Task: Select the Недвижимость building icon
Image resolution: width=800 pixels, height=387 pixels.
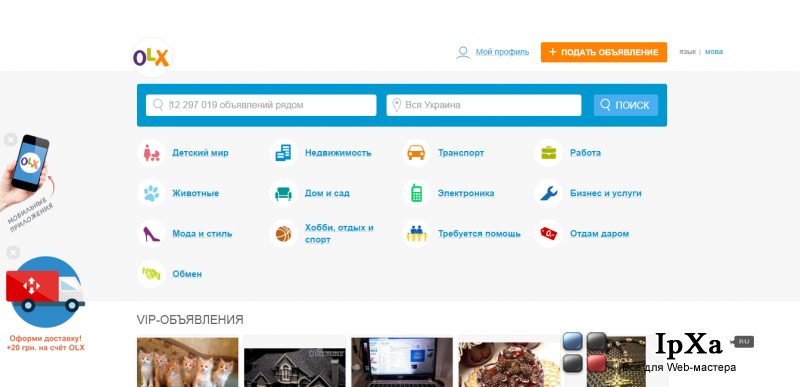Action: tap(283, 152)
